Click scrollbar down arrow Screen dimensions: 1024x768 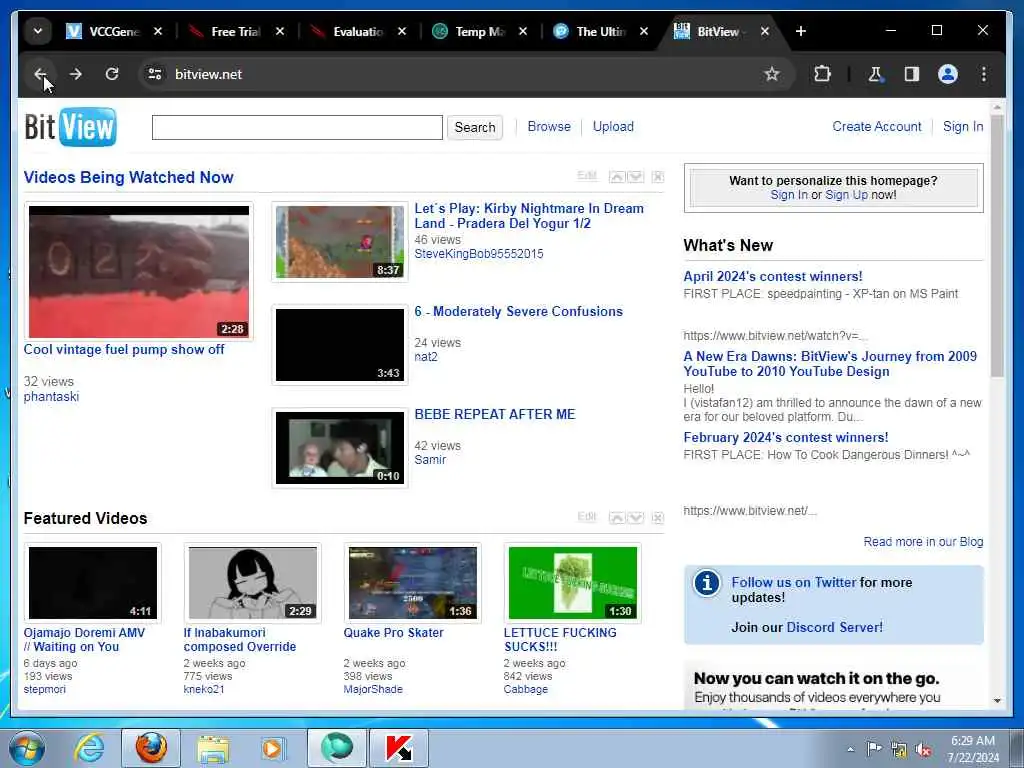coord(997,700)
